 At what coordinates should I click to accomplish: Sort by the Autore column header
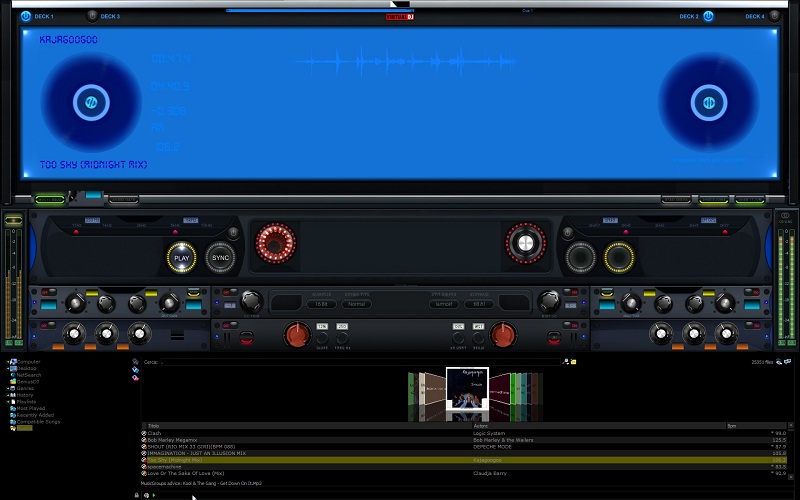click(x=601, y=426)
